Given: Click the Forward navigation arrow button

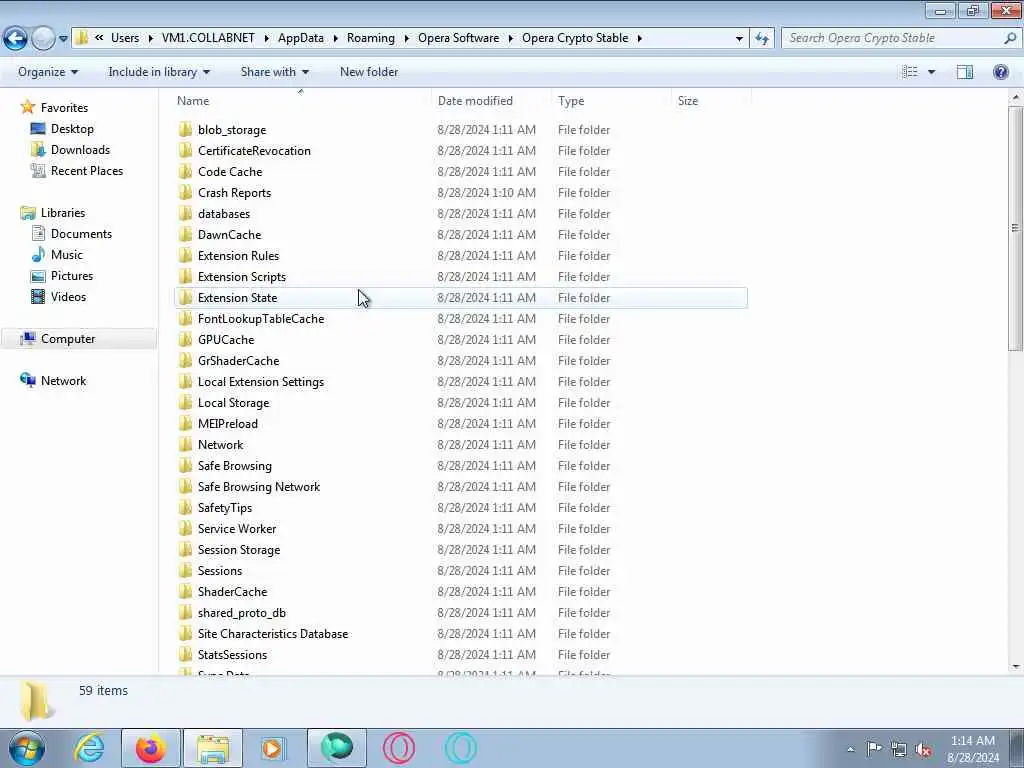Looking at the screenshot, I should point(43,39).
